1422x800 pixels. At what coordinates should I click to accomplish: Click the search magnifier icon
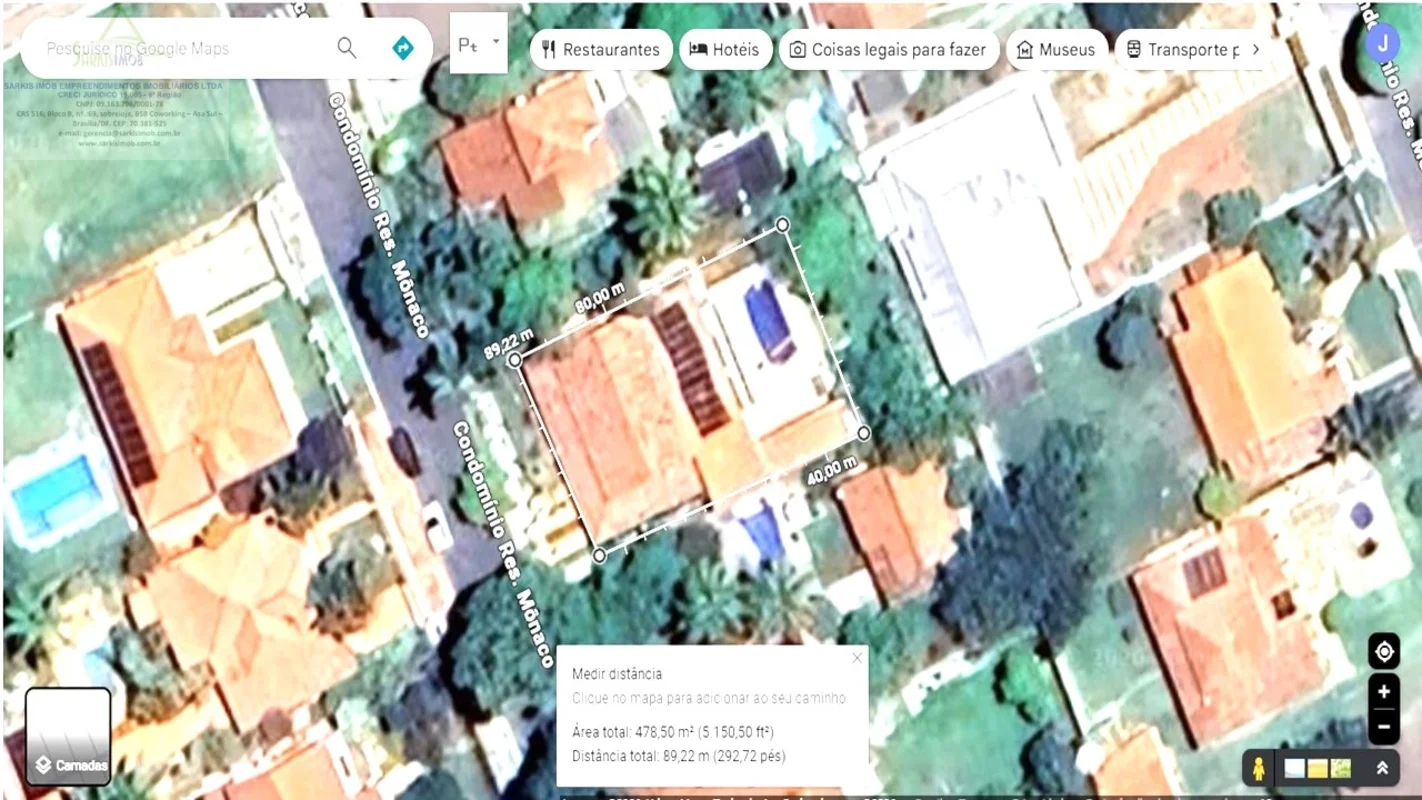347,48
